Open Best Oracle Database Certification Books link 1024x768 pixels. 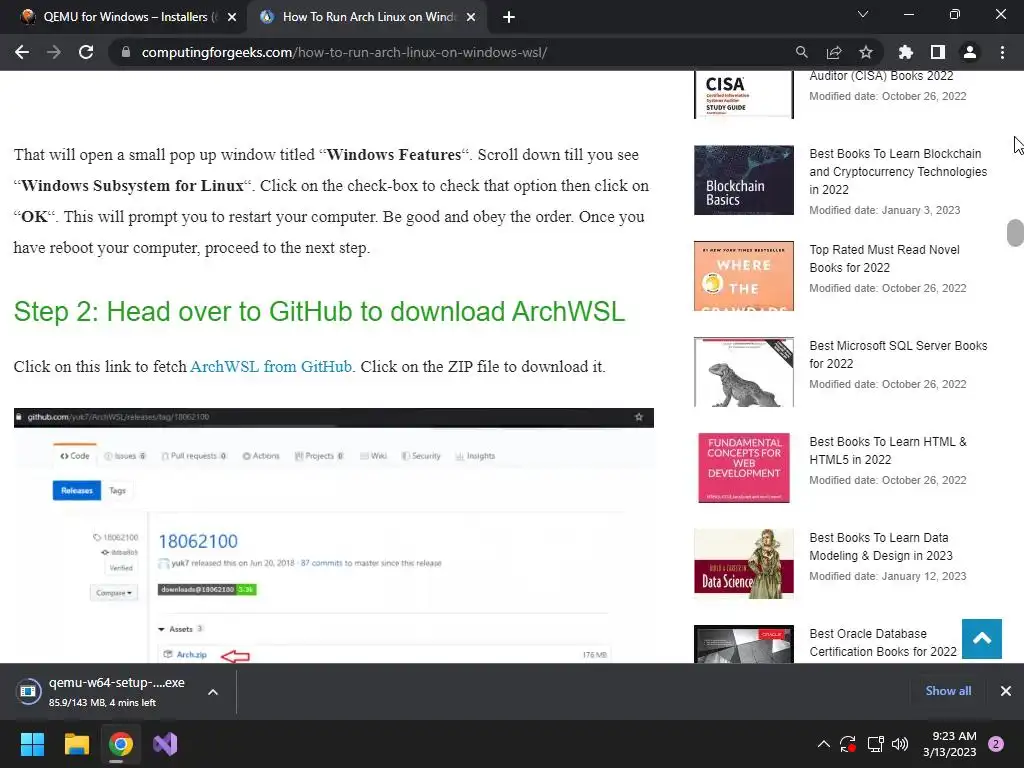[x=883, y=643]
